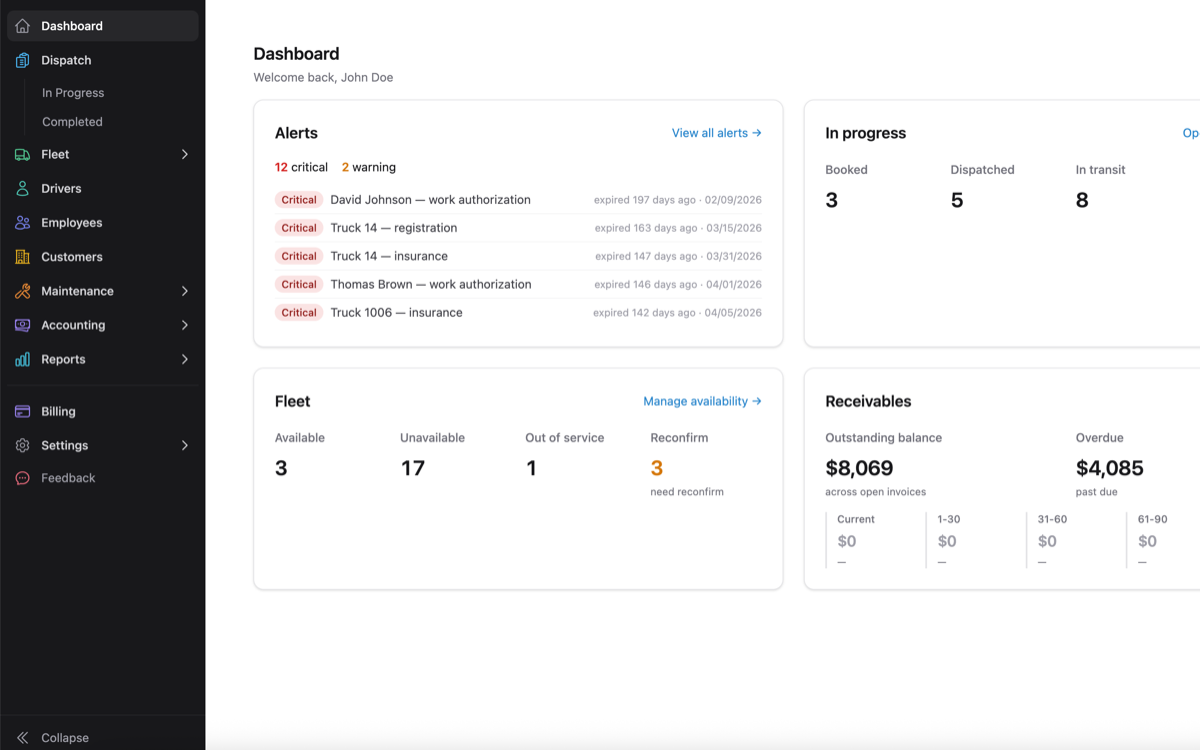Click the Collapse double-chevron icon

22,738
